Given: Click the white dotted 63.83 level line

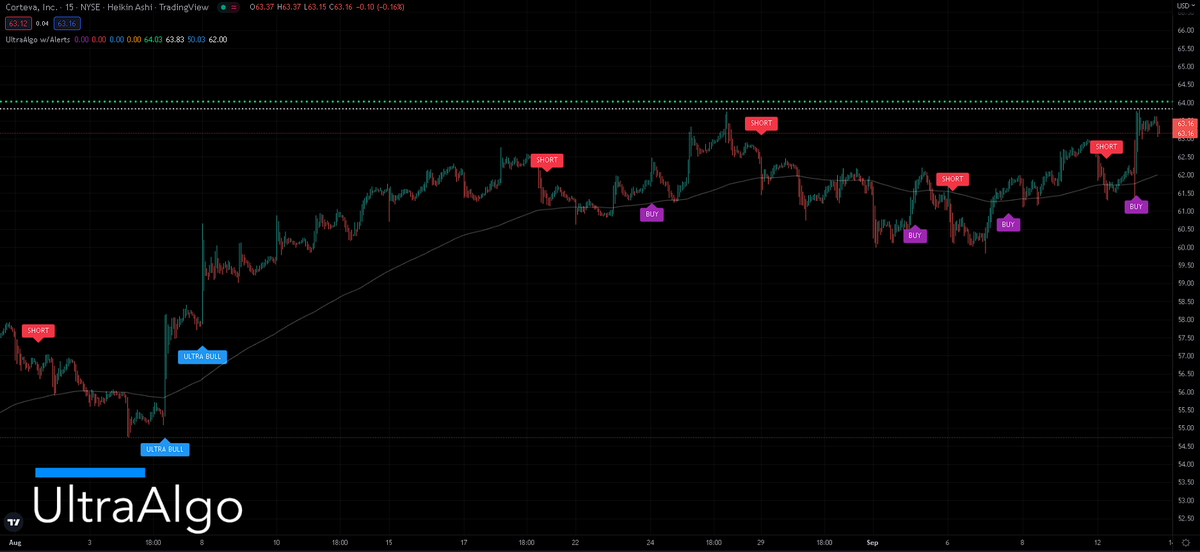Looking at the screenshot, I should pos(585,109).
